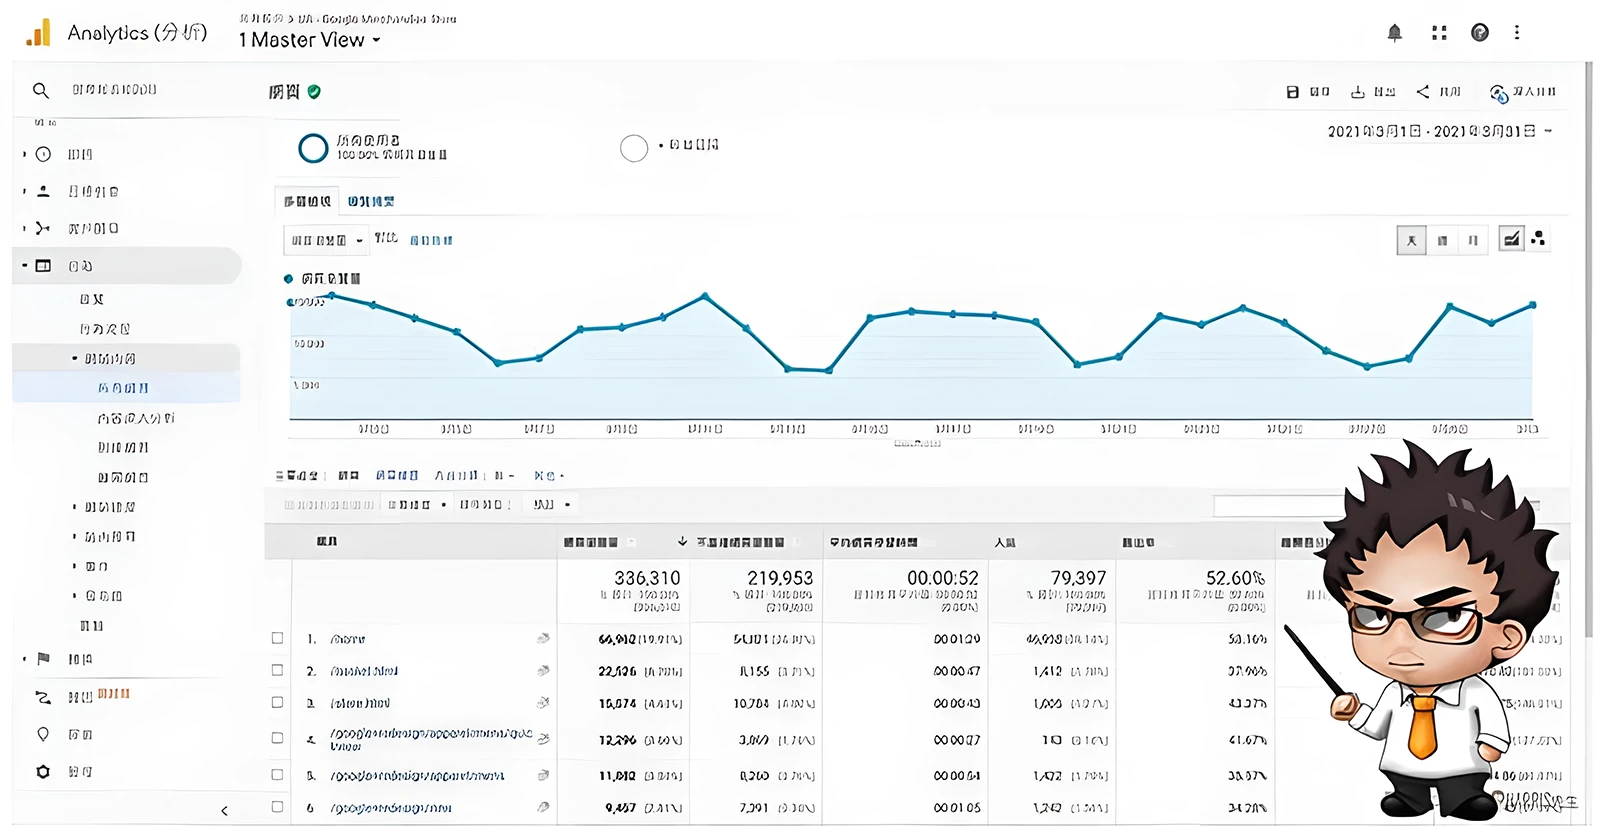Open Admin gear icon in sidebar
The width and height of the screenshot is (1600, 826).
43,772
